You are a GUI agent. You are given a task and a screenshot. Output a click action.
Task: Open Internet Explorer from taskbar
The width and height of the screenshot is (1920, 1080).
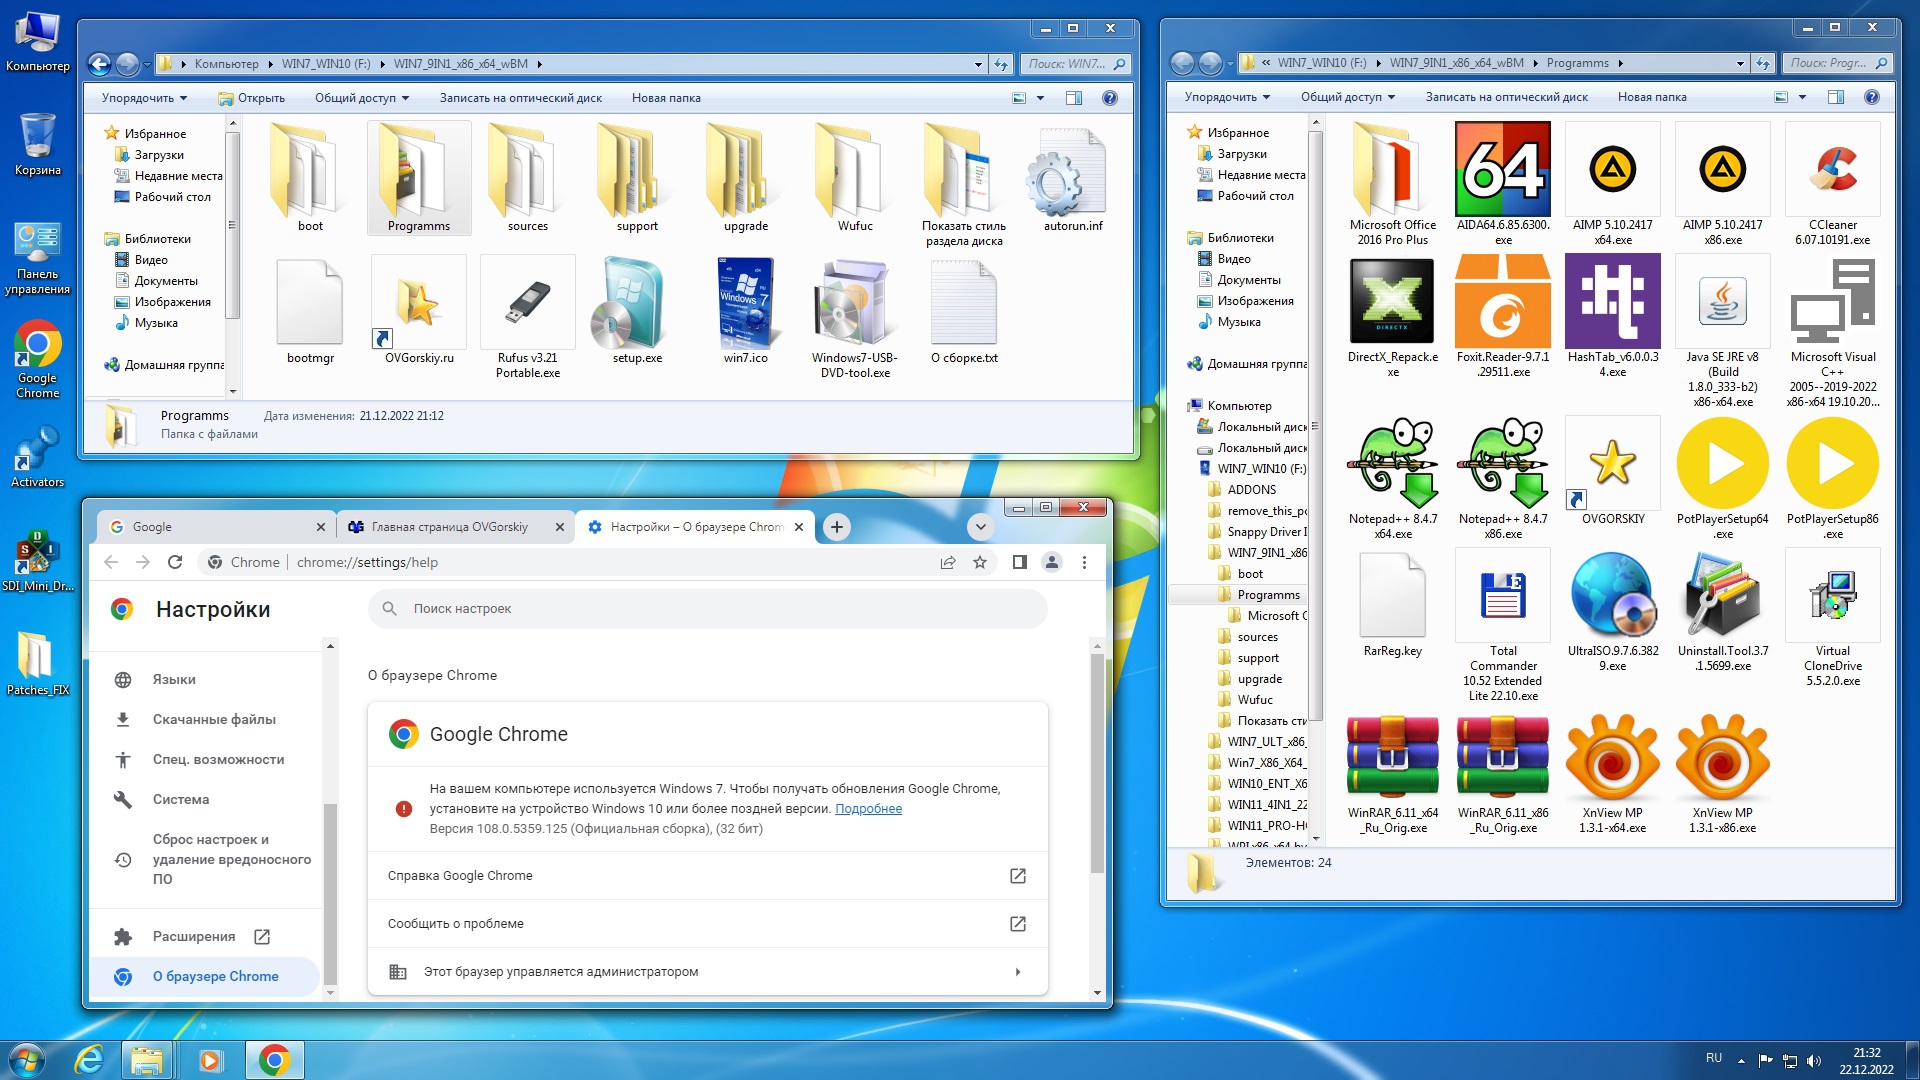click(90, 1060)
